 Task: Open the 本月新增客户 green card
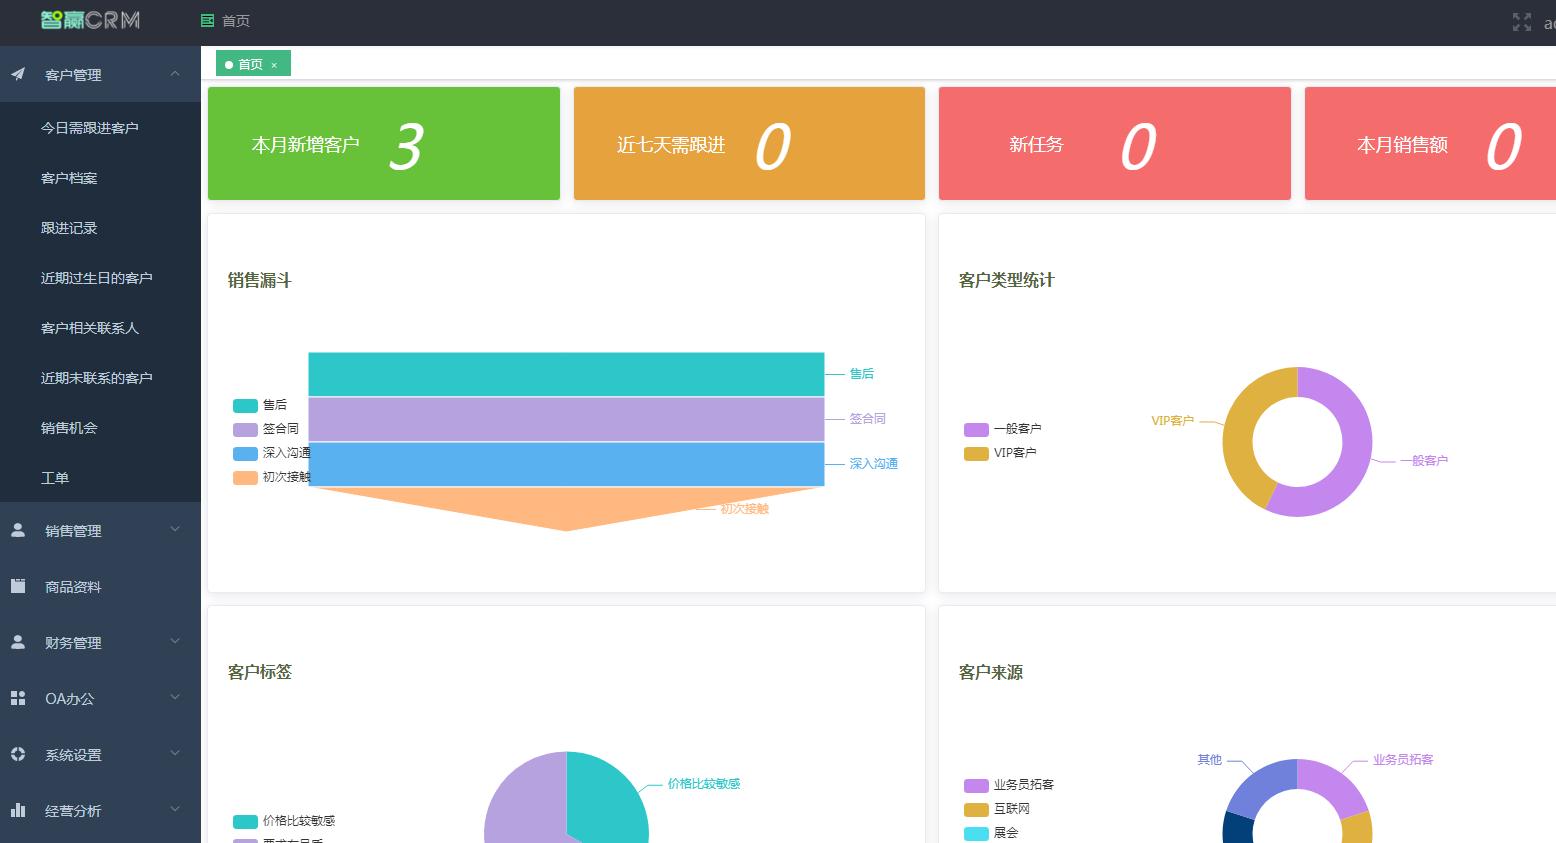384,143
